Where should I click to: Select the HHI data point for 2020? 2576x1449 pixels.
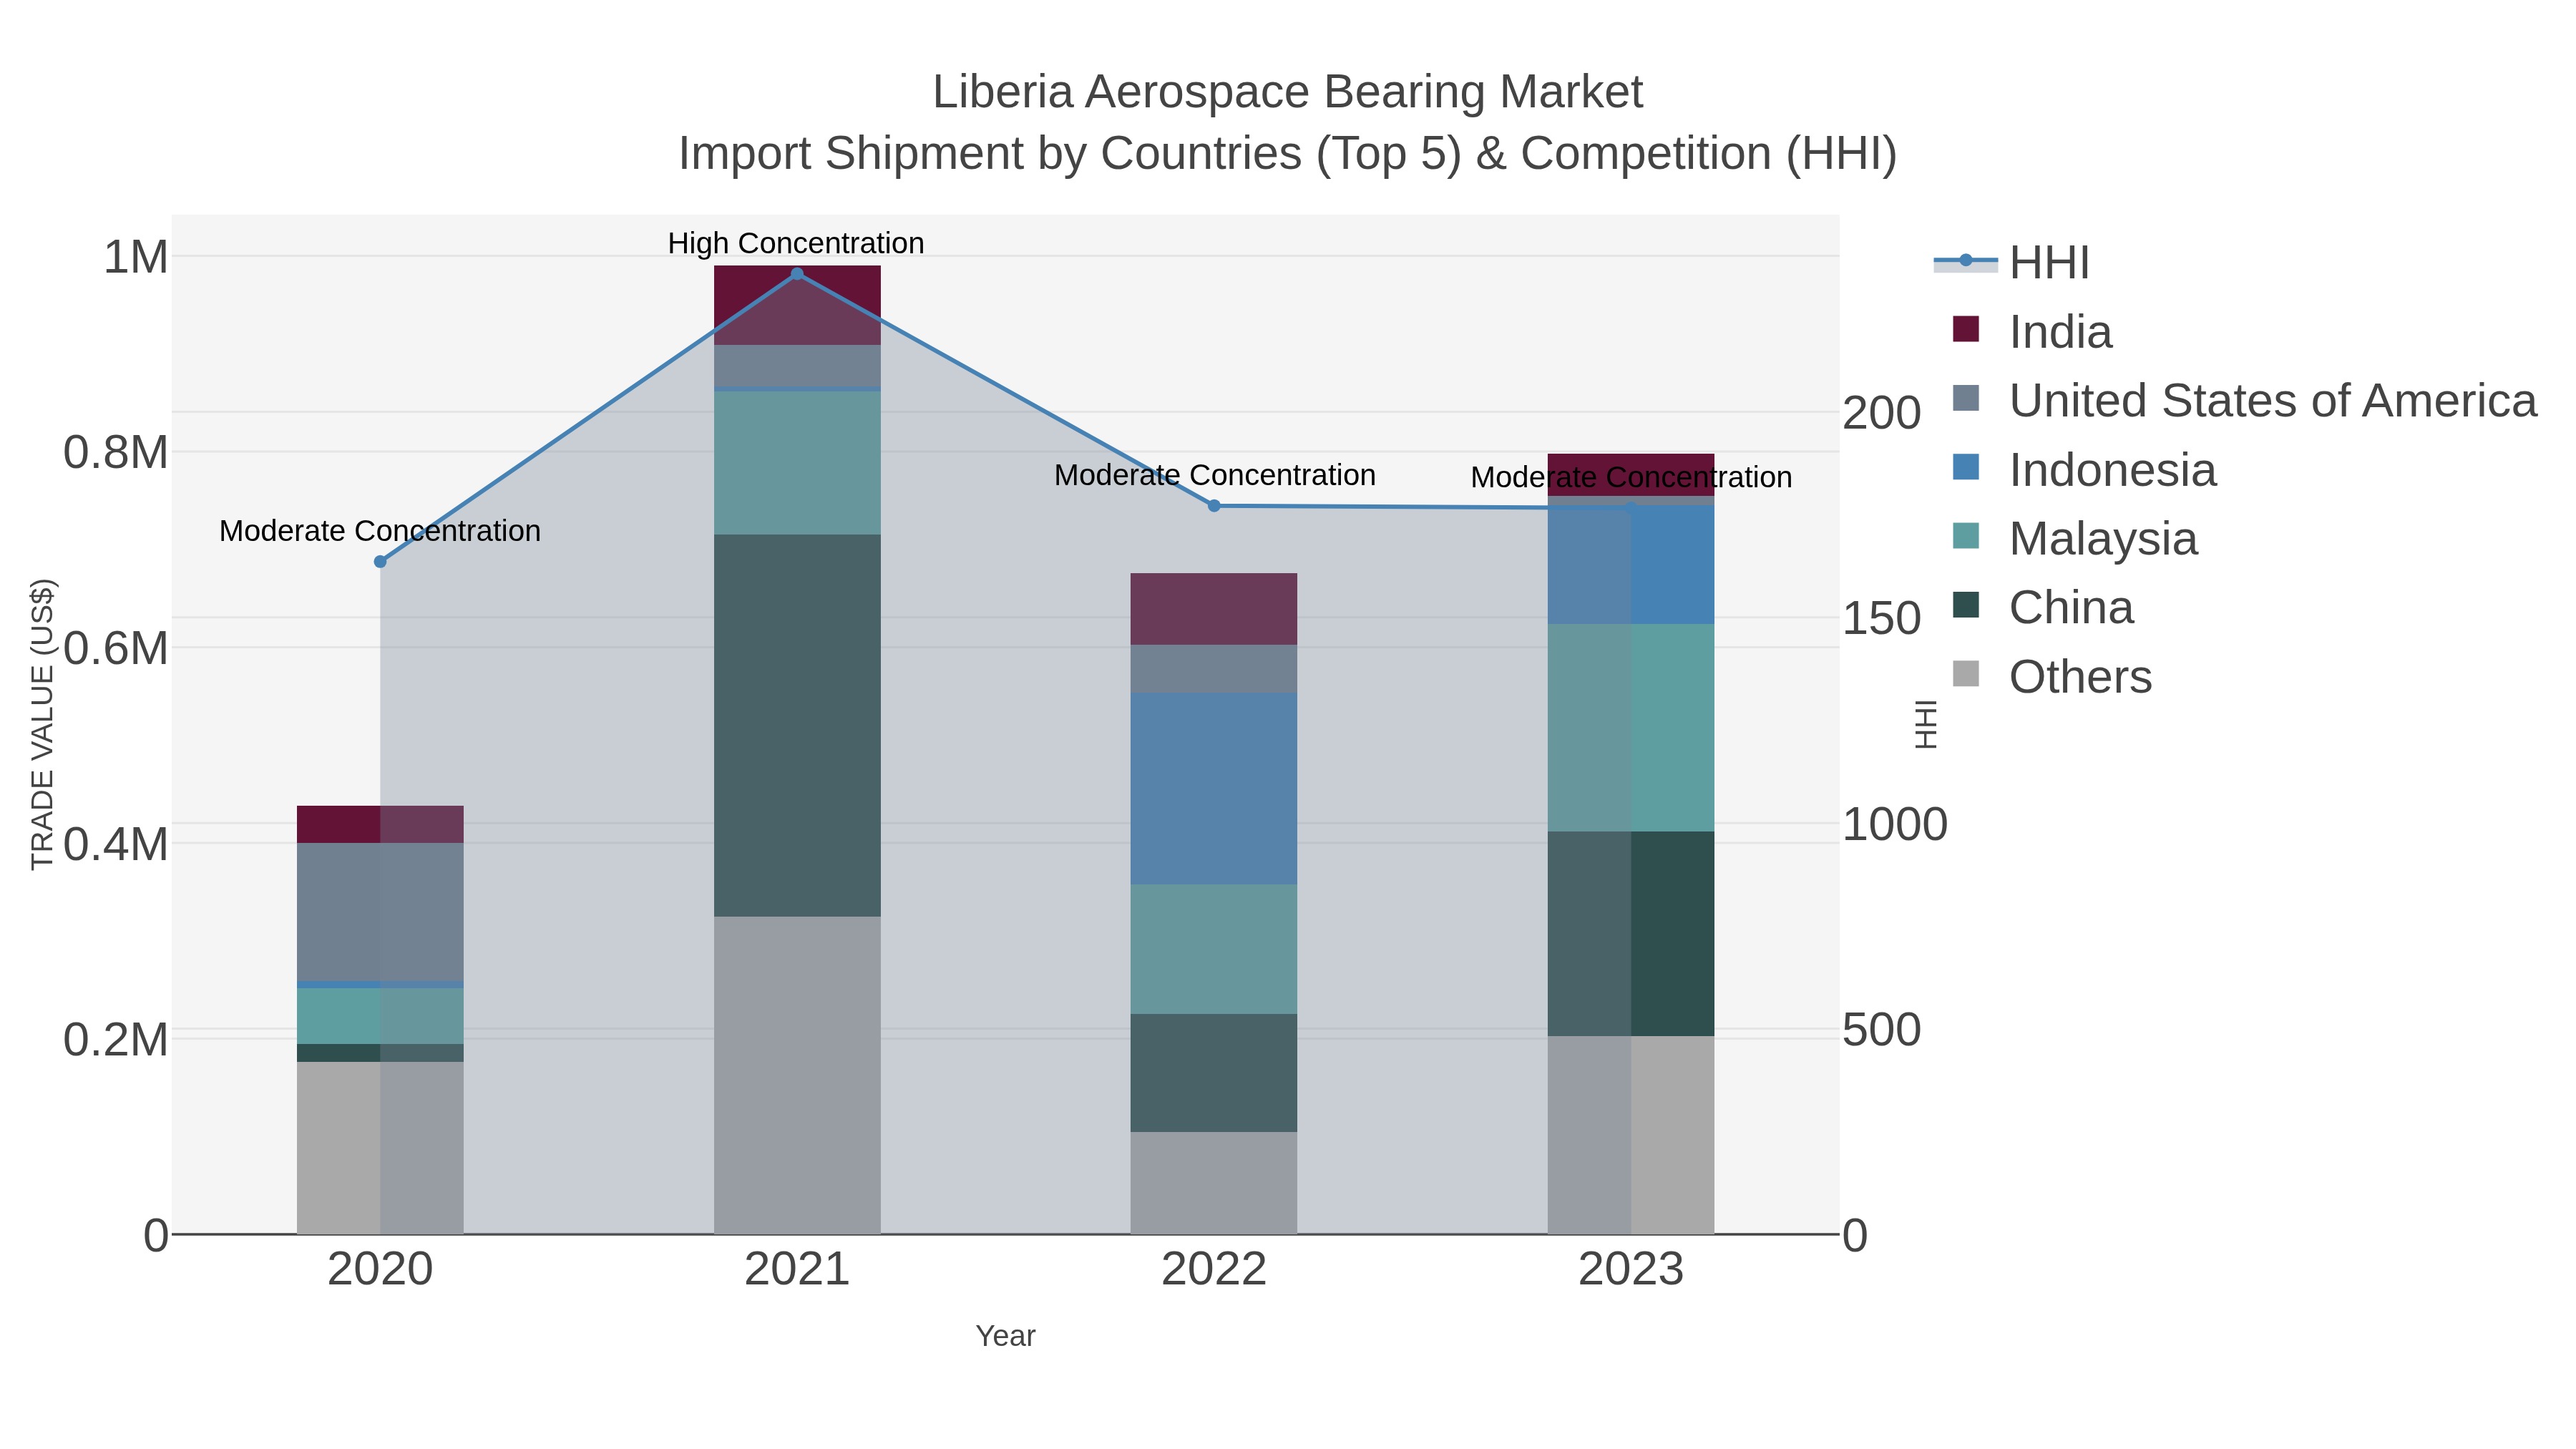pyautogui.click(x=380, y=562)
